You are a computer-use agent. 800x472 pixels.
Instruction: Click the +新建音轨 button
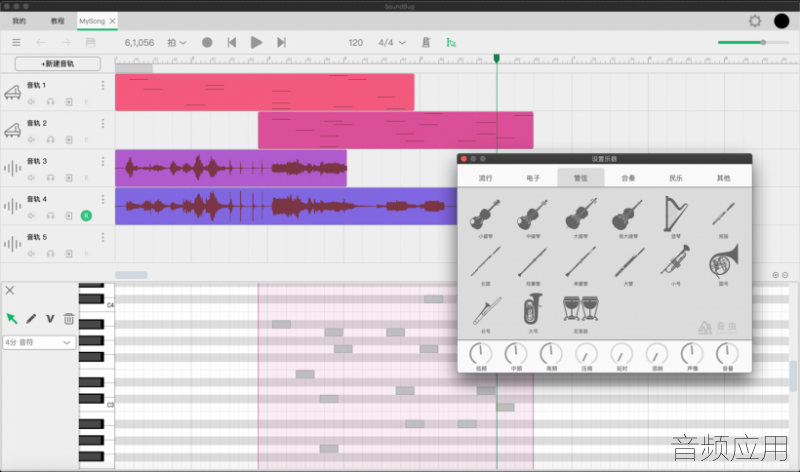tap(58, 64)
